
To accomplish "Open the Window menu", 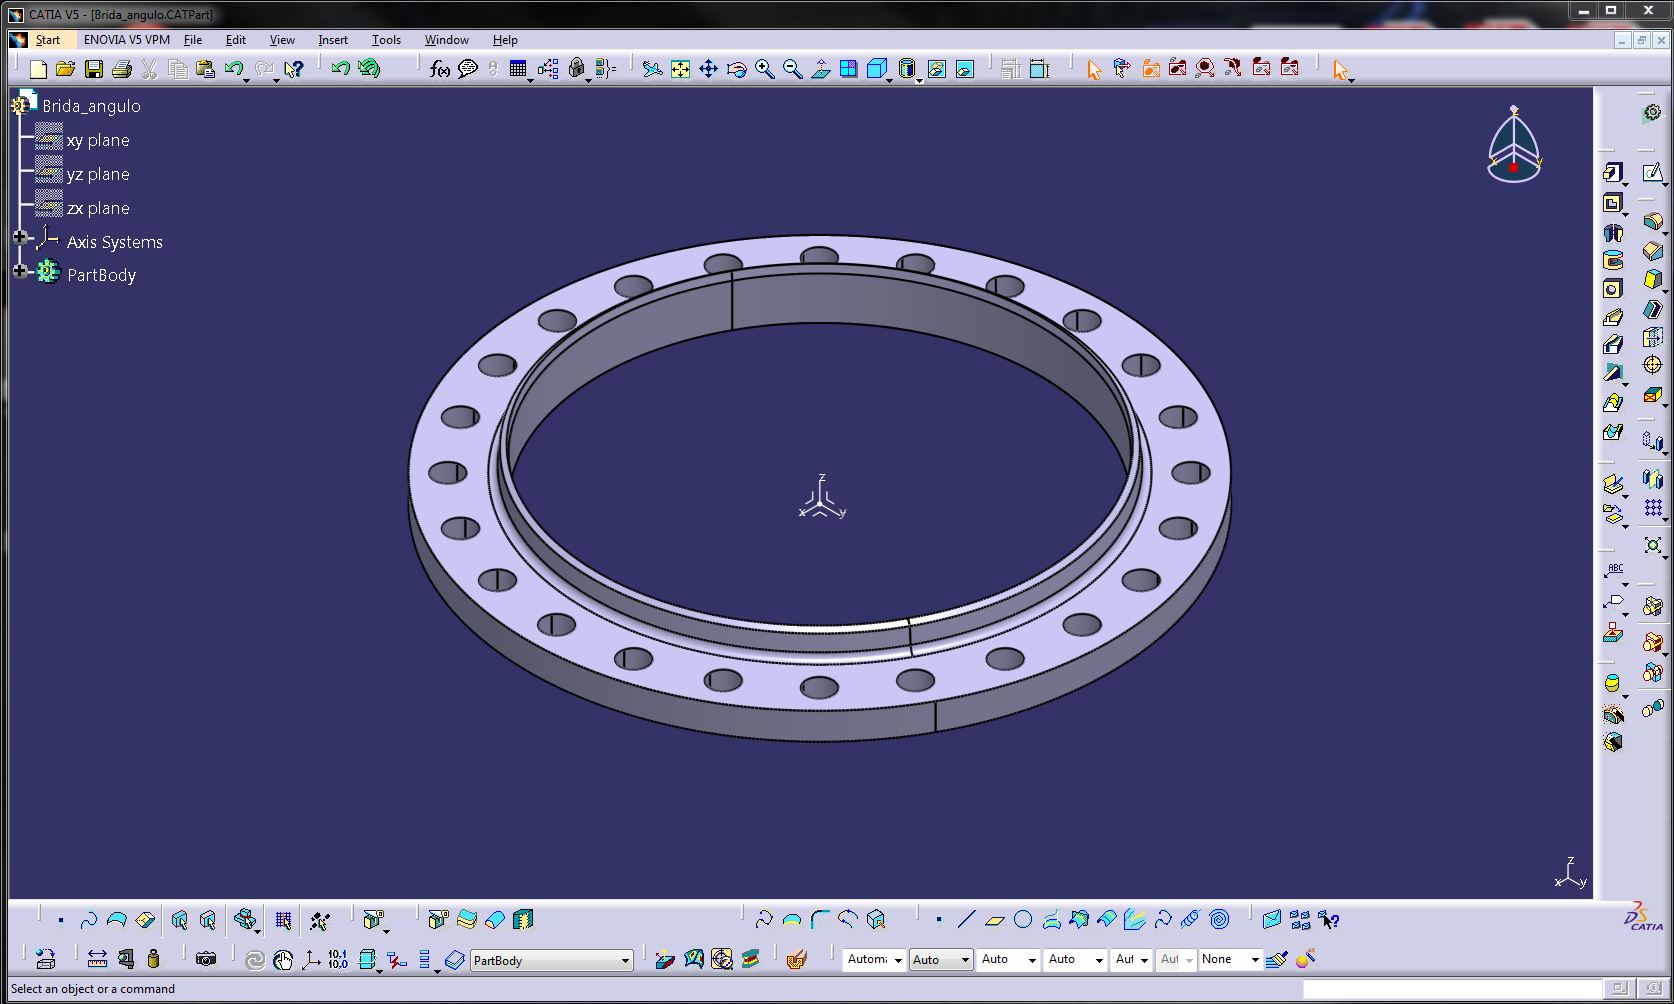I will click(447, 40).
